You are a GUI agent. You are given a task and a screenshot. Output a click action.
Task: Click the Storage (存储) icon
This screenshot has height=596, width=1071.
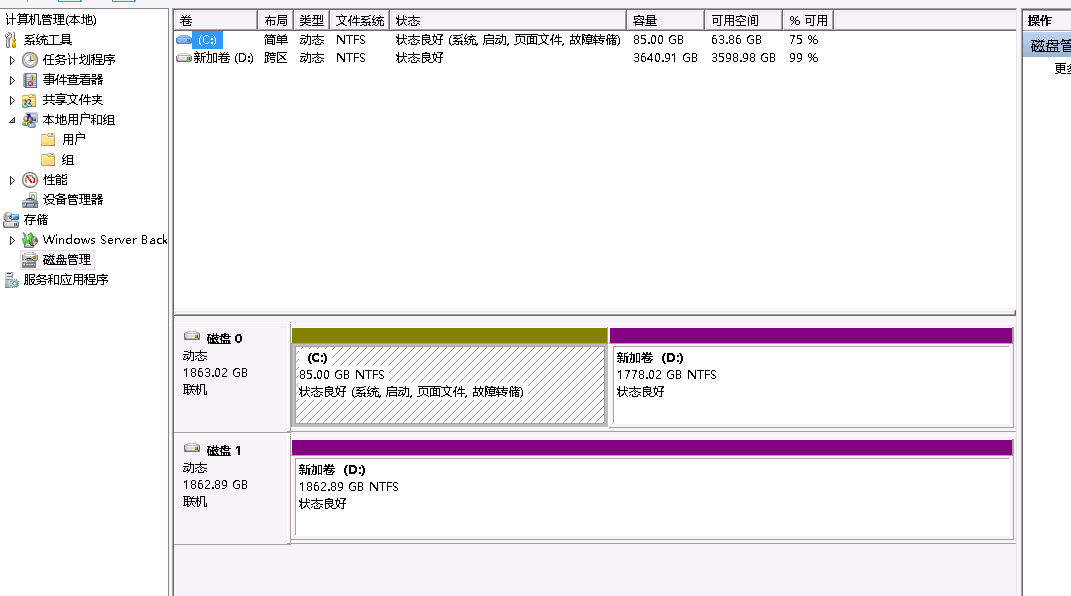click(x=10, y=220)
